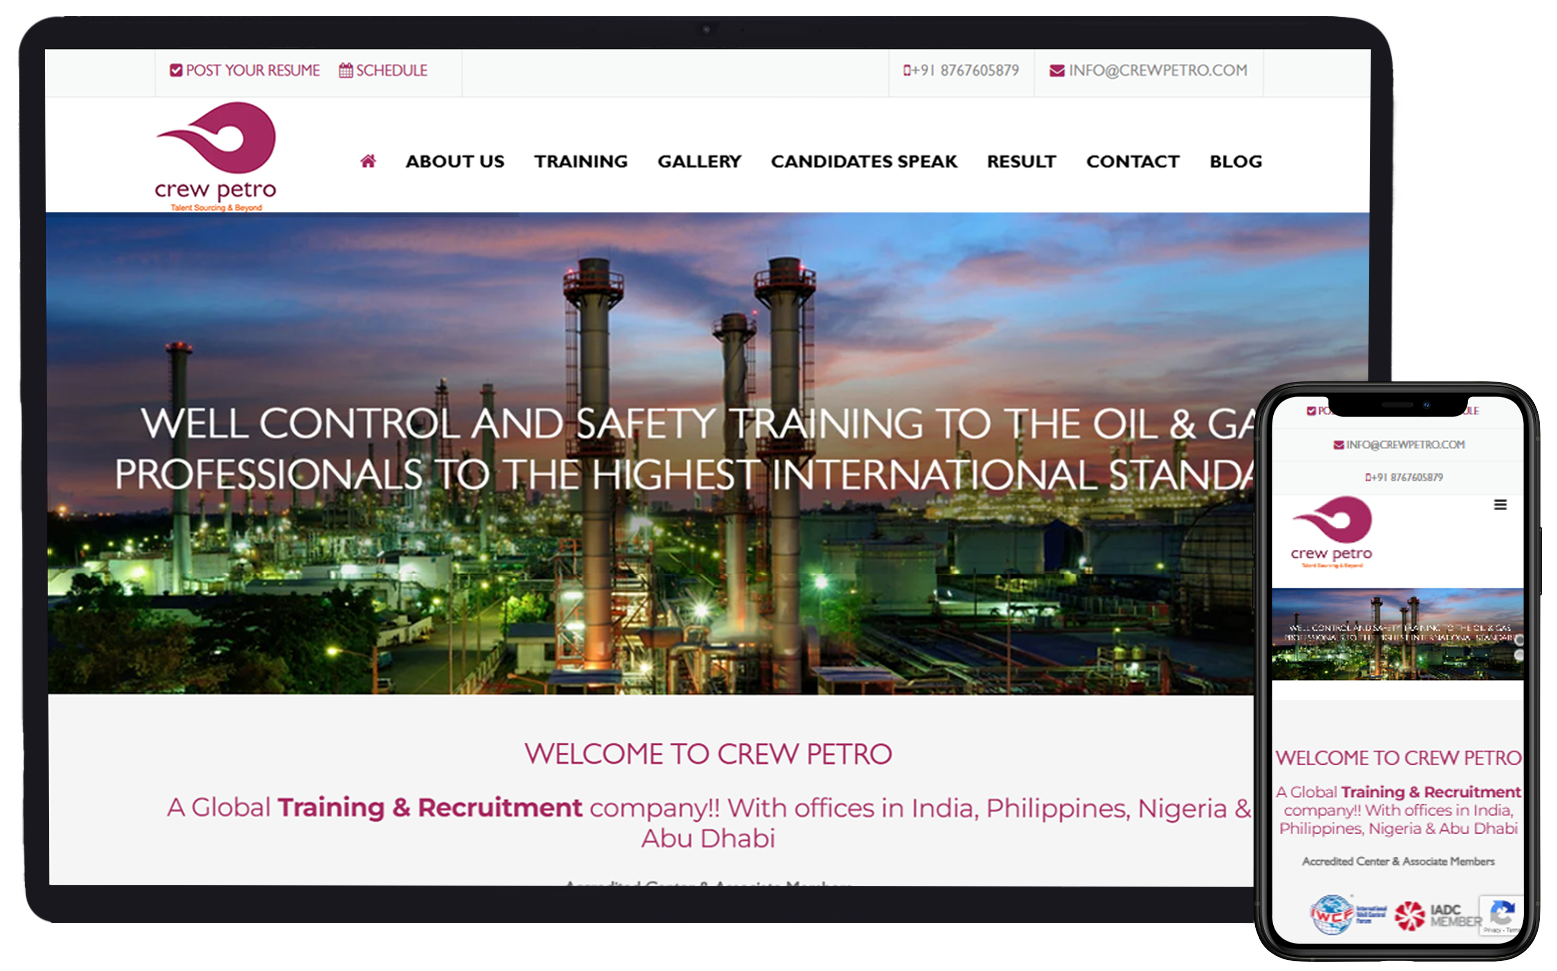Click the IWCF accreditation logo on the phone
Image resolution: width=1557 pixels, height=971 pixels.
coord(1347,914)
